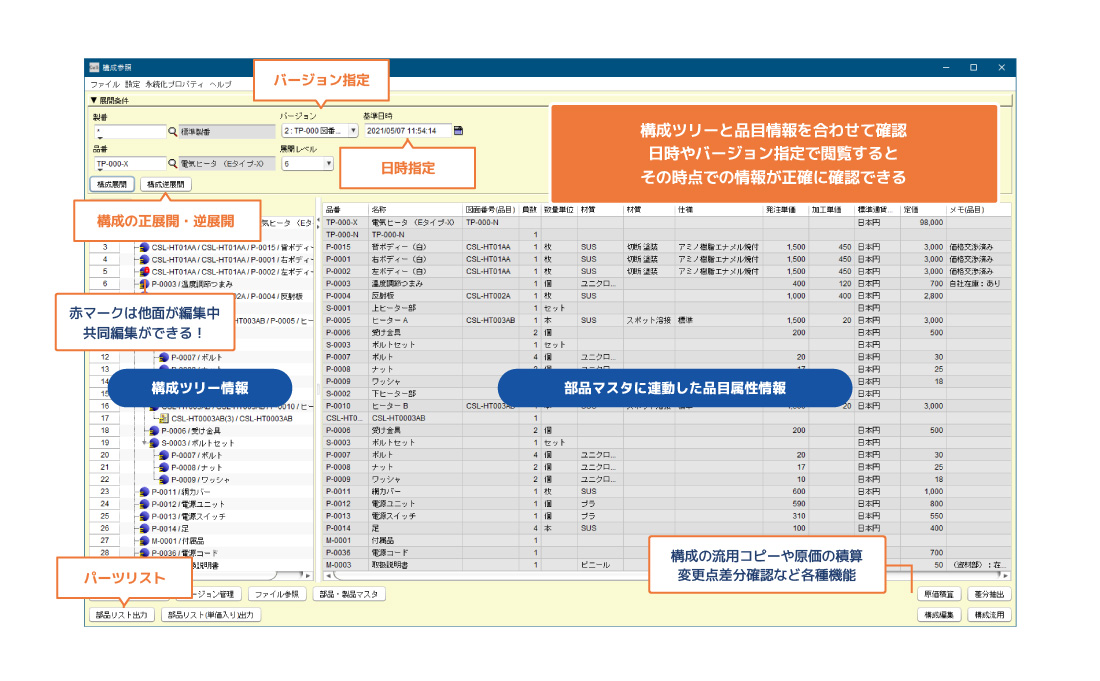The image size is (1100, 681).
Task: Open the 展開レベル dropdown
Action: [x=328, y=163]
